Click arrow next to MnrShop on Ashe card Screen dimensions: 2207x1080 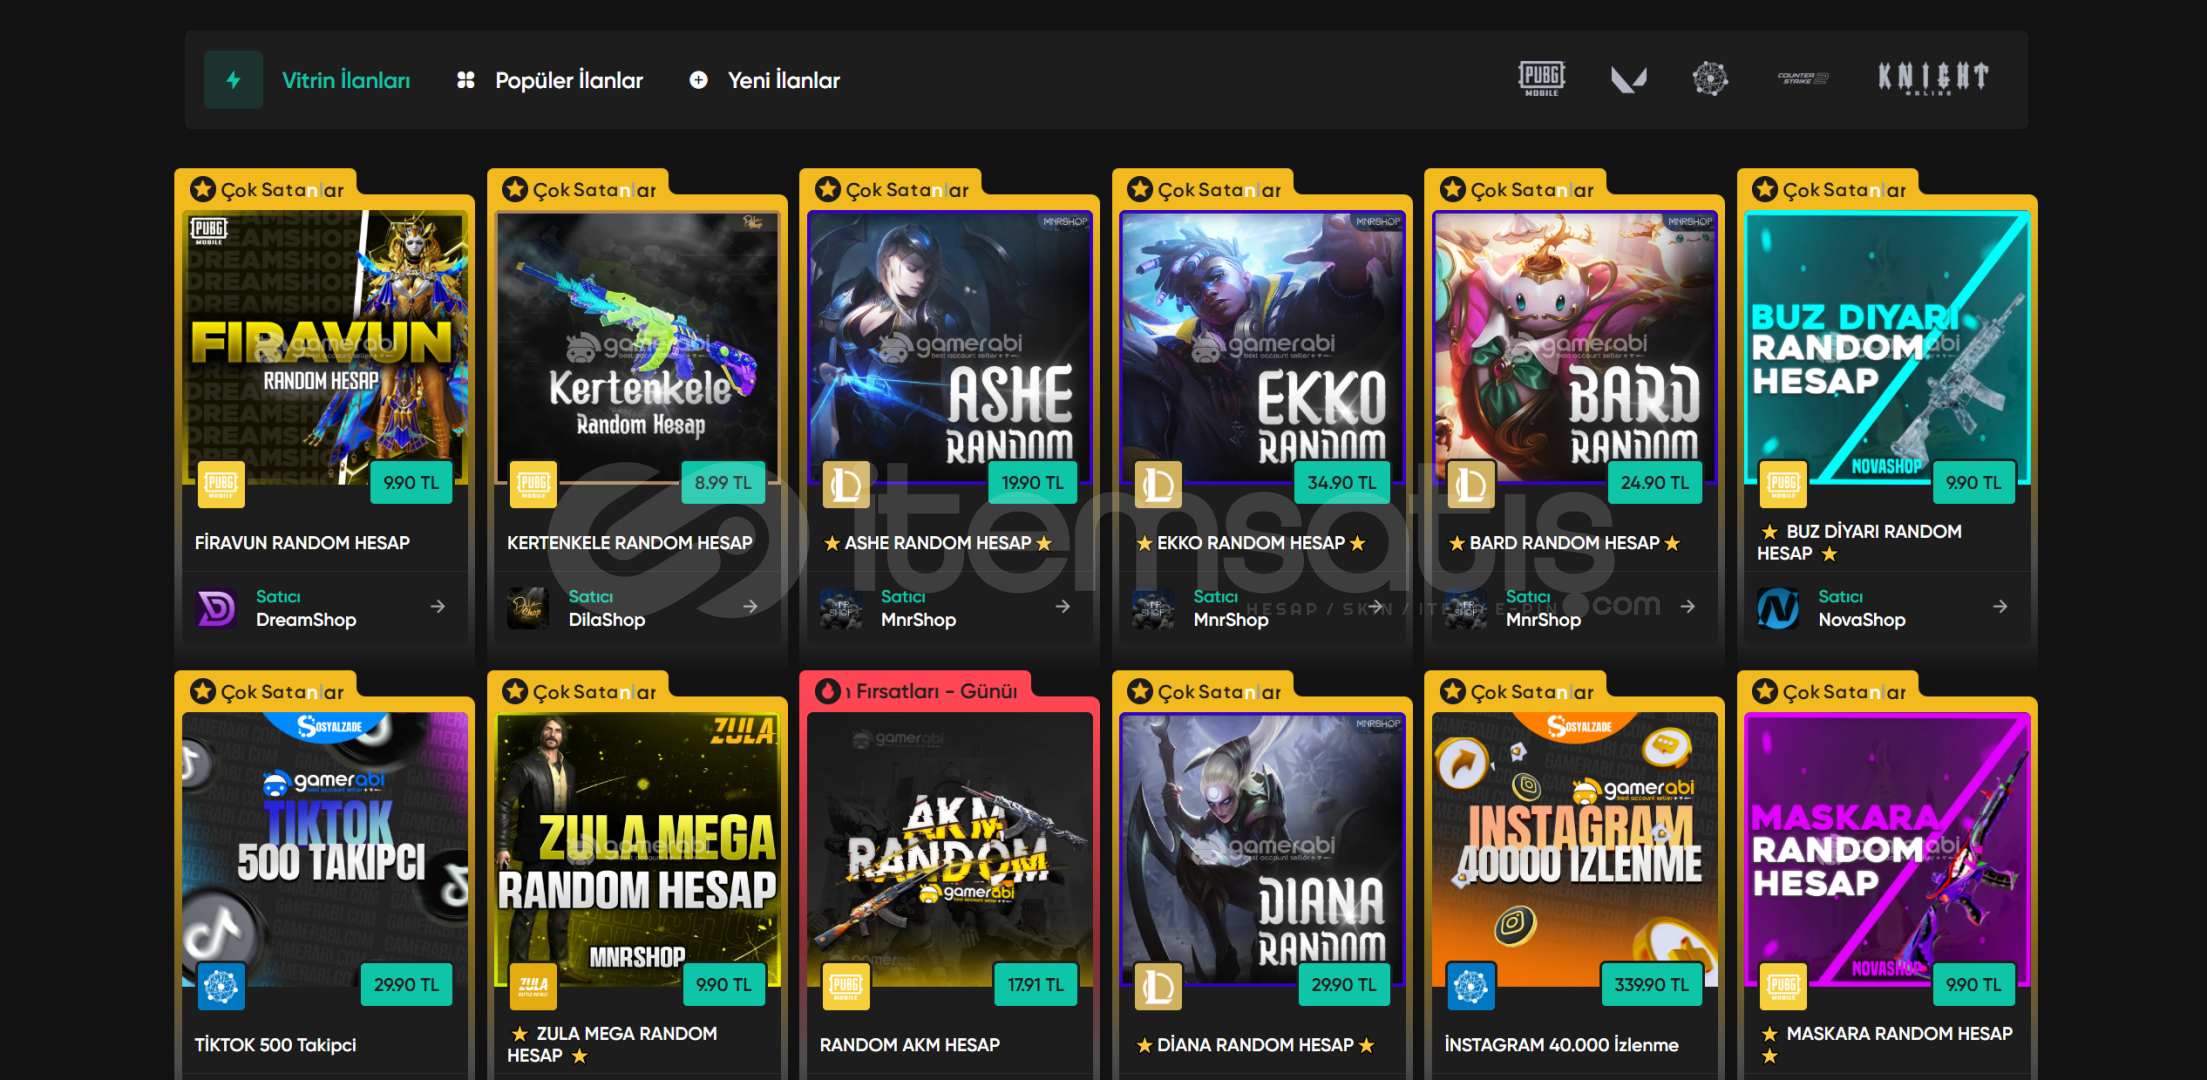pos(1063,607)
